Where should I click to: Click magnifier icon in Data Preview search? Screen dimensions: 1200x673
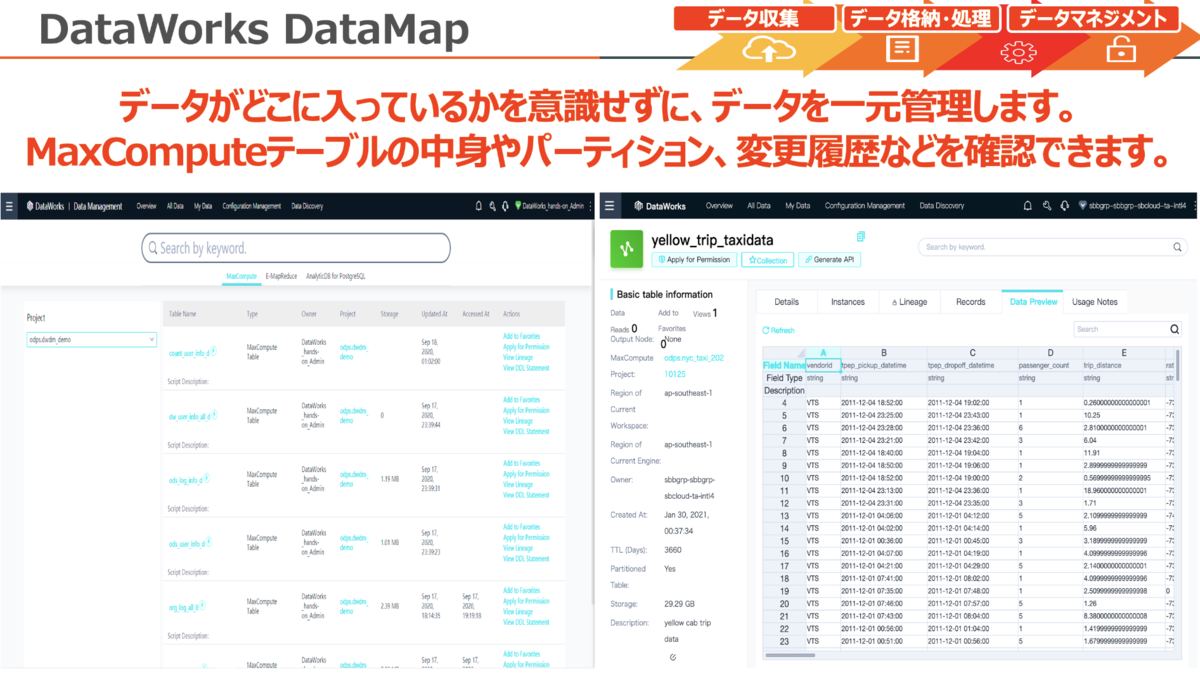pos(1175,329)
